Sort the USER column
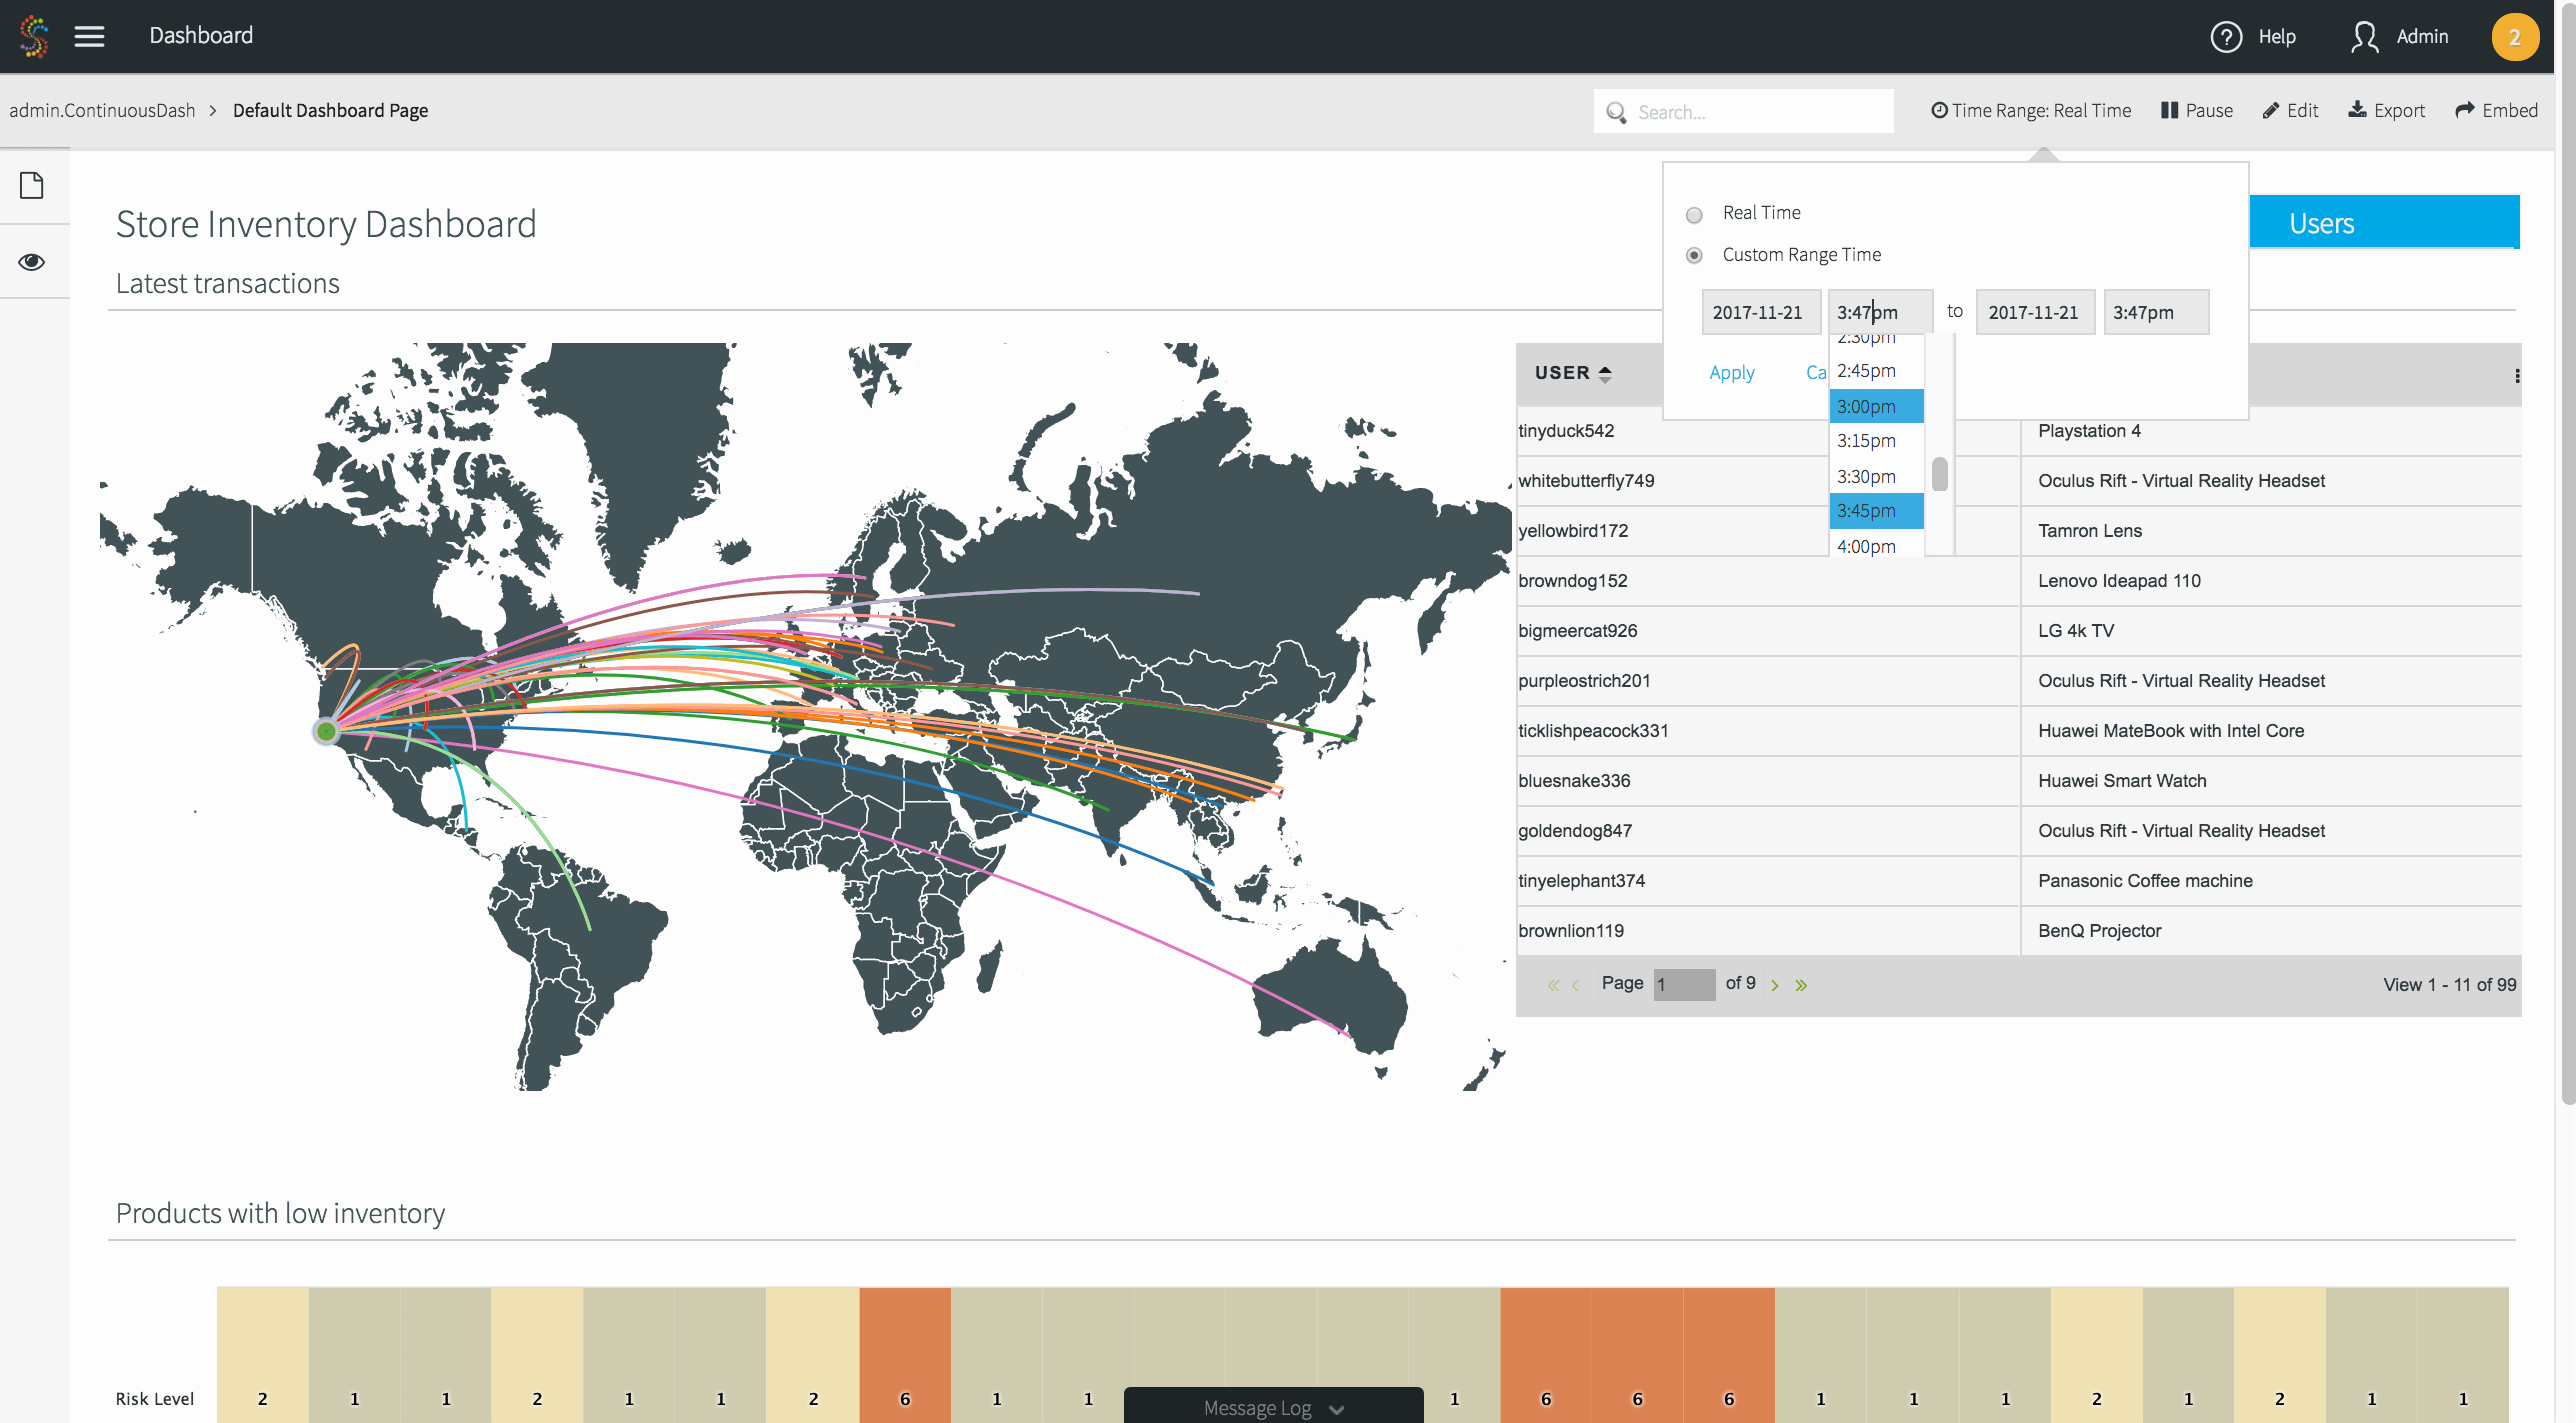The height and width of the screenshot is (1423, 2576). 1572,373
